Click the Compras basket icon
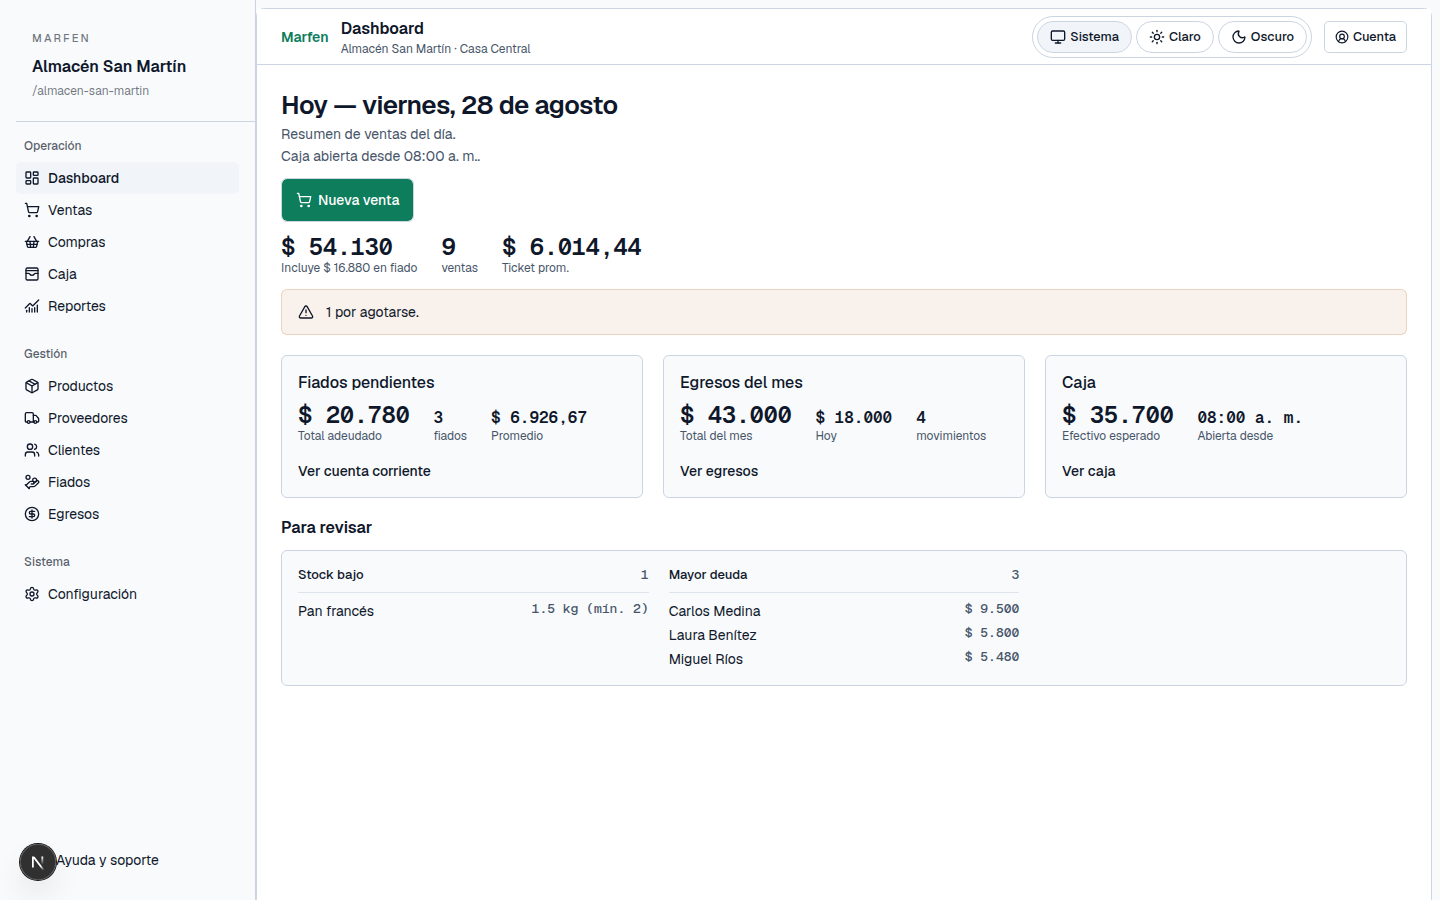The width and height of the screenshot is (1440, 900). pyautogui.click(x=32, y=242)
